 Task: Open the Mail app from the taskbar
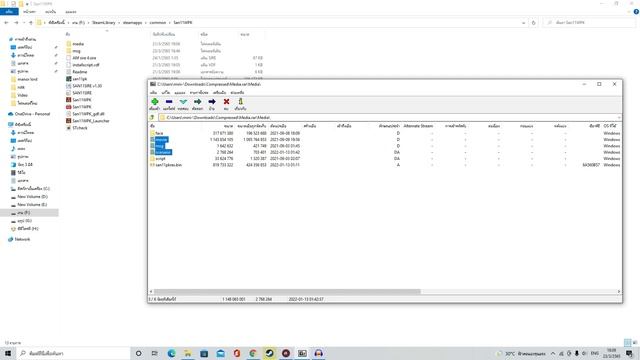coord(220,353)
